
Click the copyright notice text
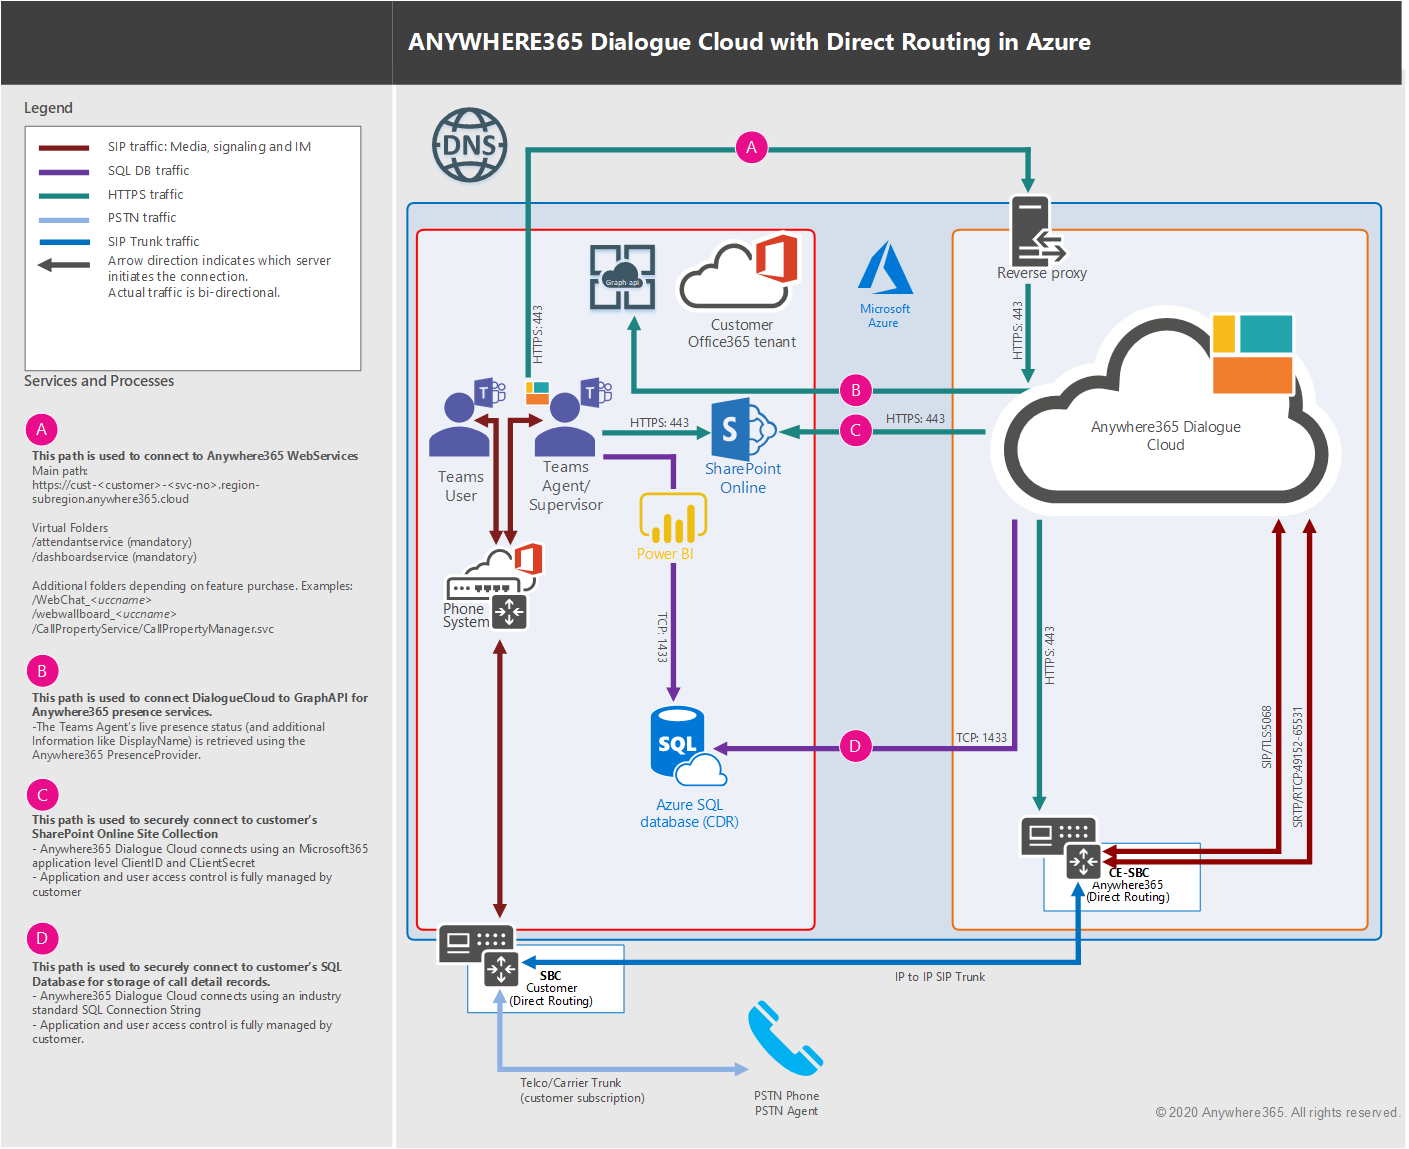1277,1113
